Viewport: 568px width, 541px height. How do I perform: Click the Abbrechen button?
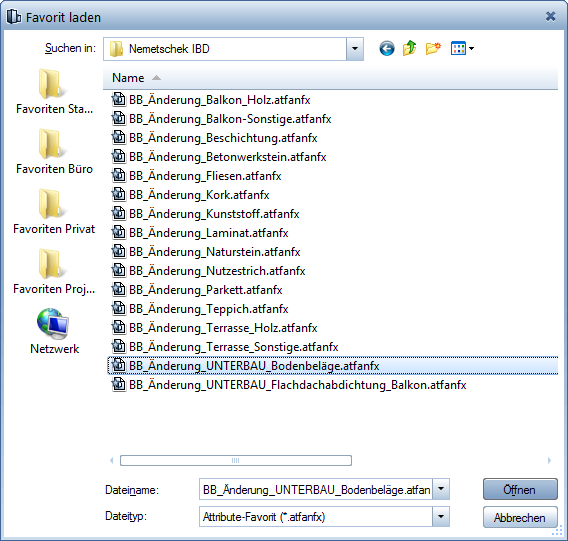click(520, 517)
